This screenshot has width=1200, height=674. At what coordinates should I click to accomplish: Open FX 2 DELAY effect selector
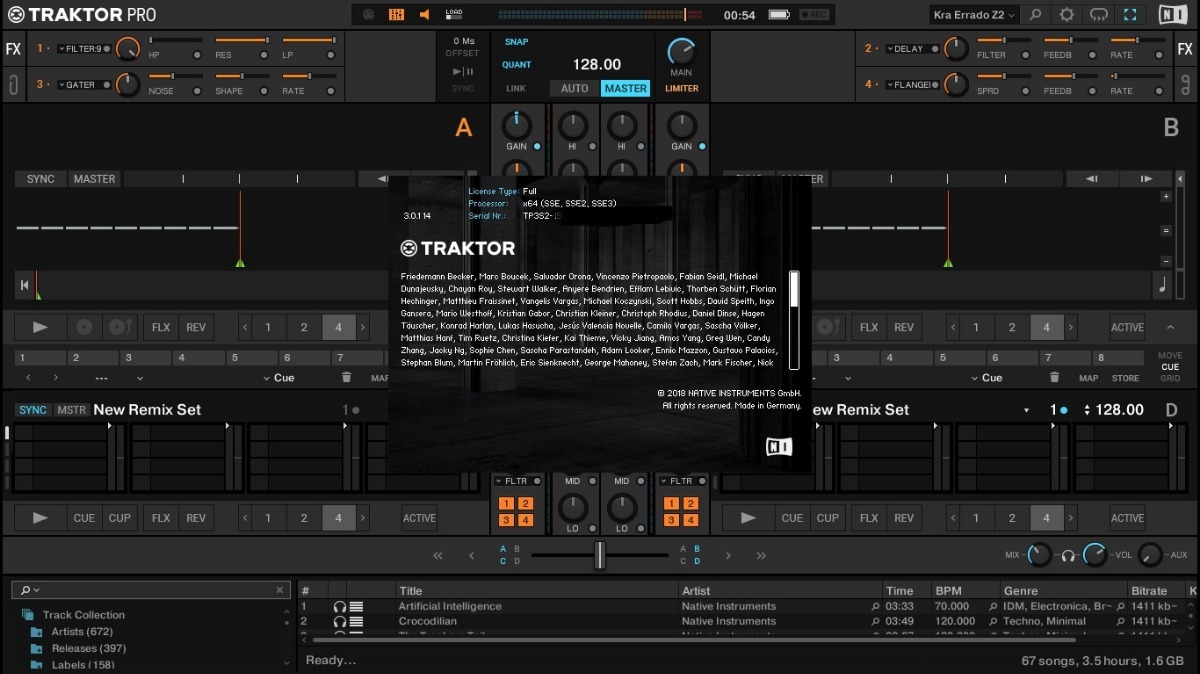point(908,49)
